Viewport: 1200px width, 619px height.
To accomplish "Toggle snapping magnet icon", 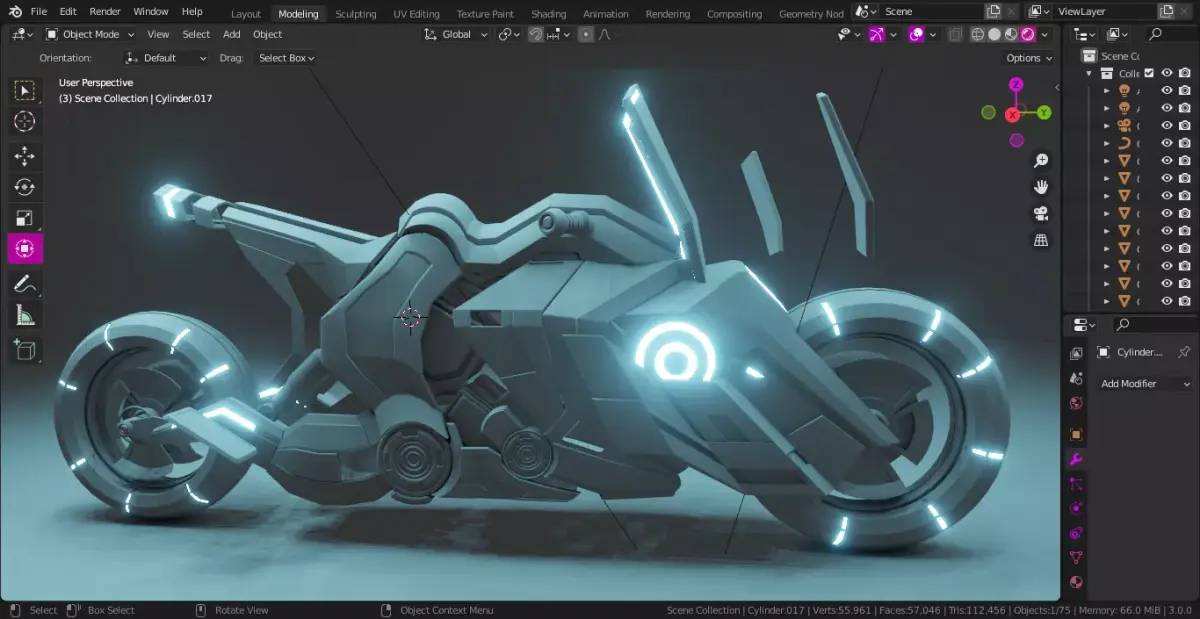I will [x=536, y=34].
